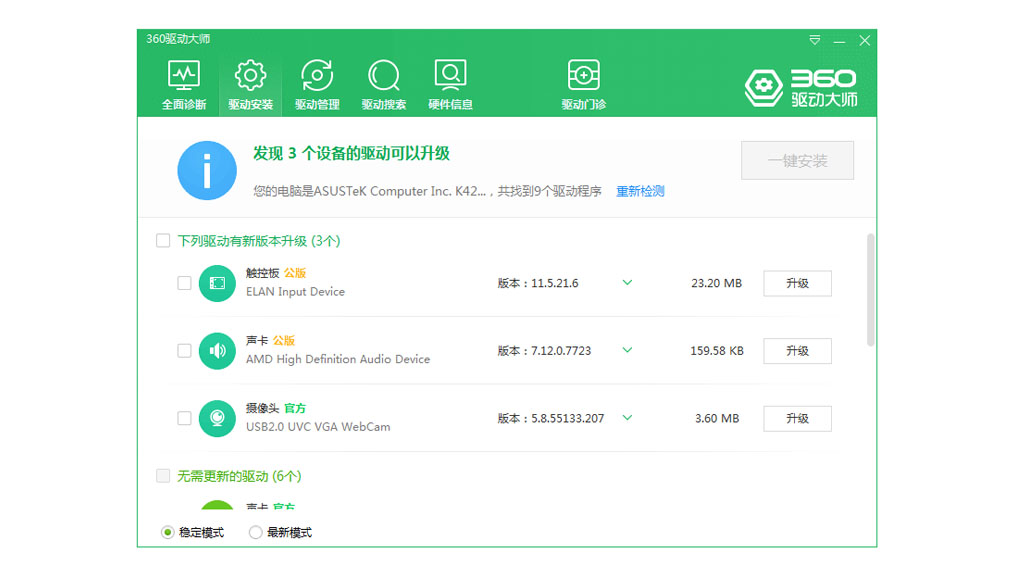Click the 下列驱动有新版本升级 (3个) heading

(259, 241)
